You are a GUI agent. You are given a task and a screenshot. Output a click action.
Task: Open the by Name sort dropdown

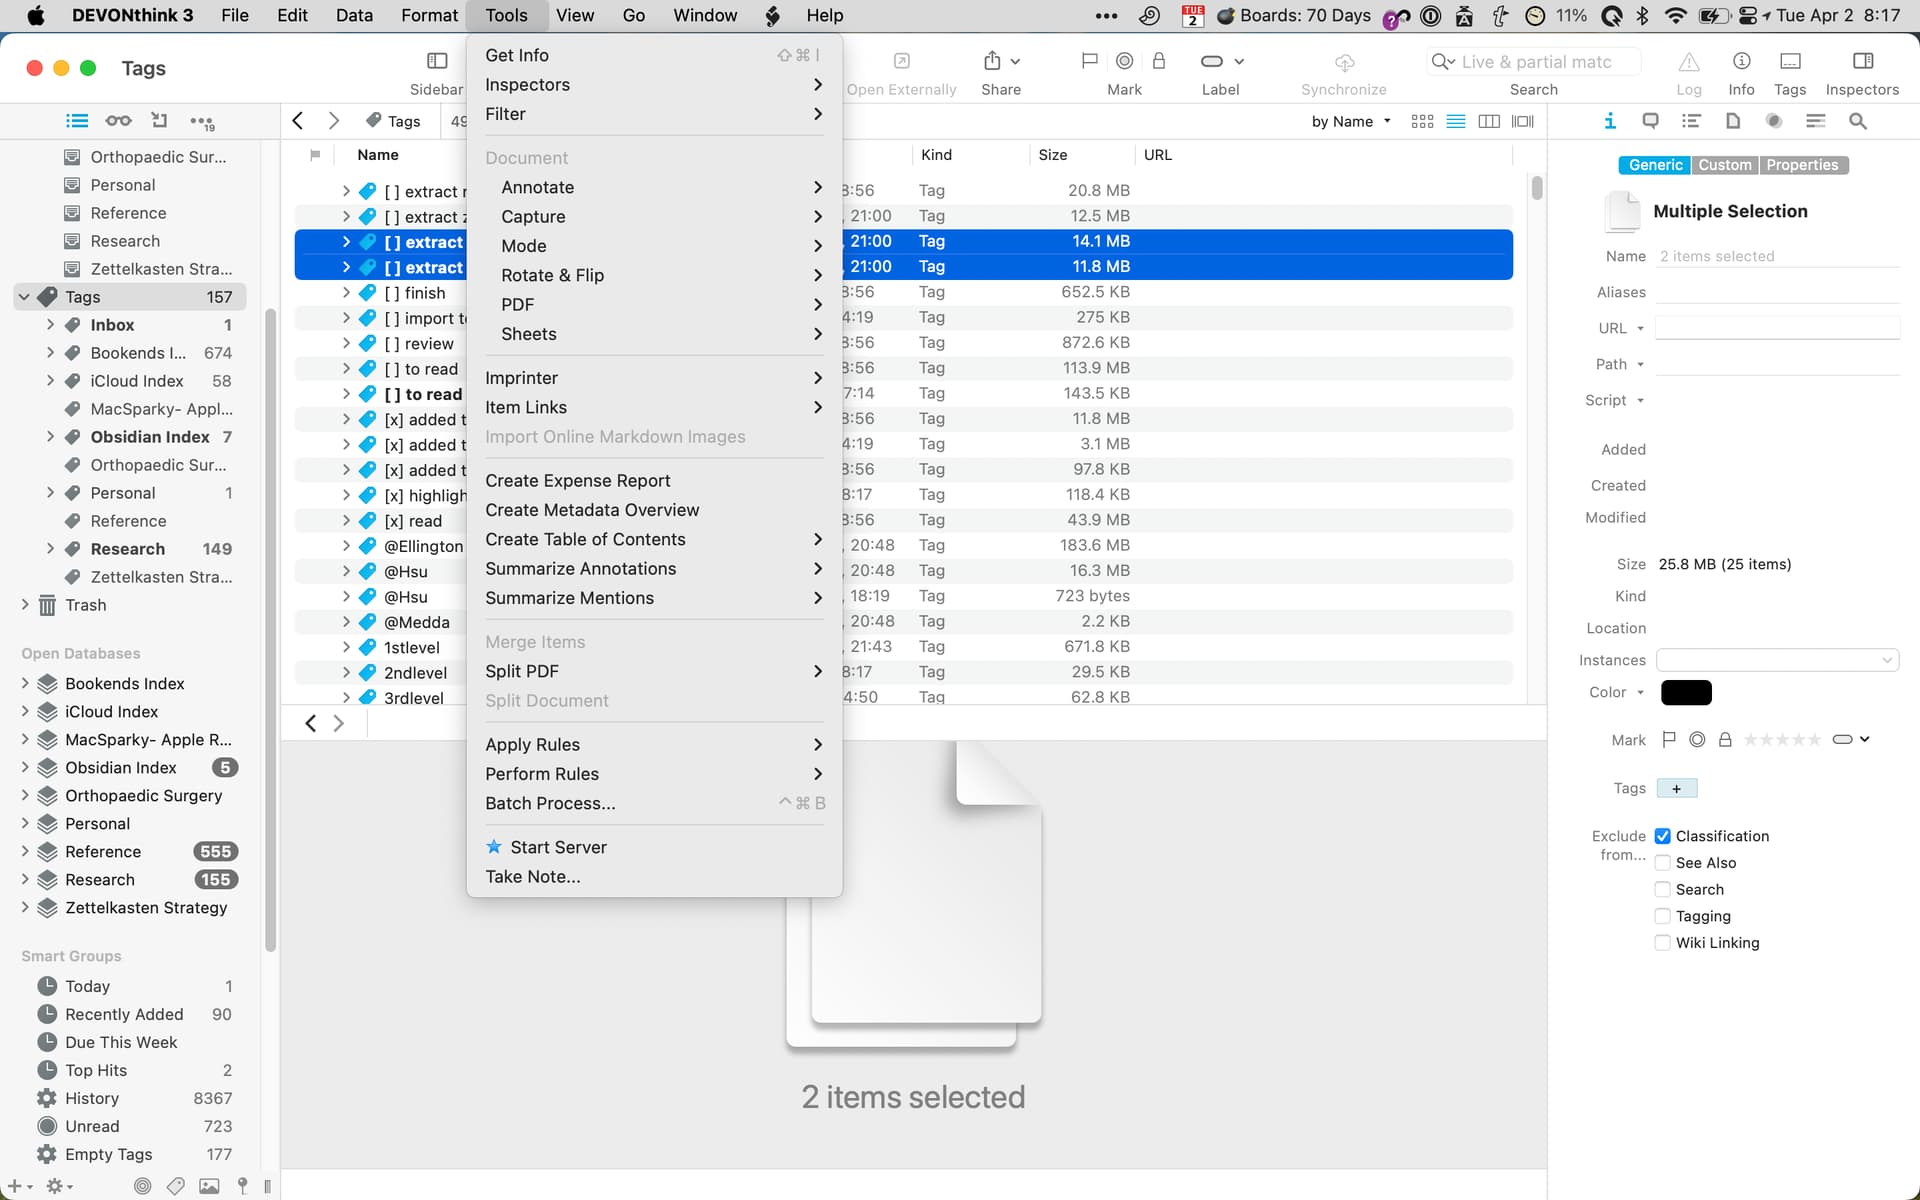(x=1350, y=121)
